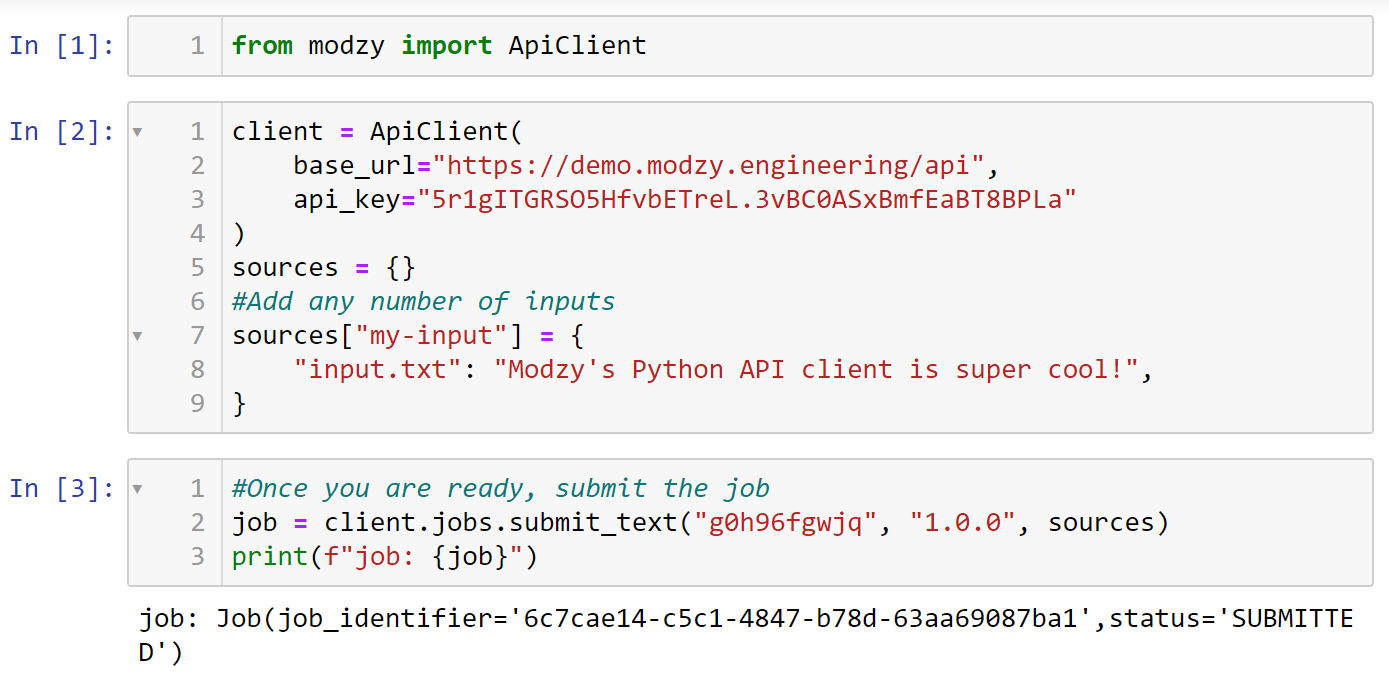
Task: Click the status='SUBMITTE output text
Action: 1231,620
